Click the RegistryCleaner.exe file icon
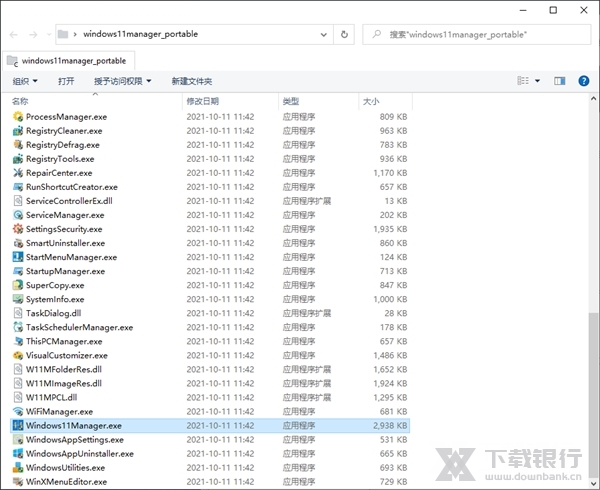The height and width of the screenshot is (490, 600). (x=18, y=131)
